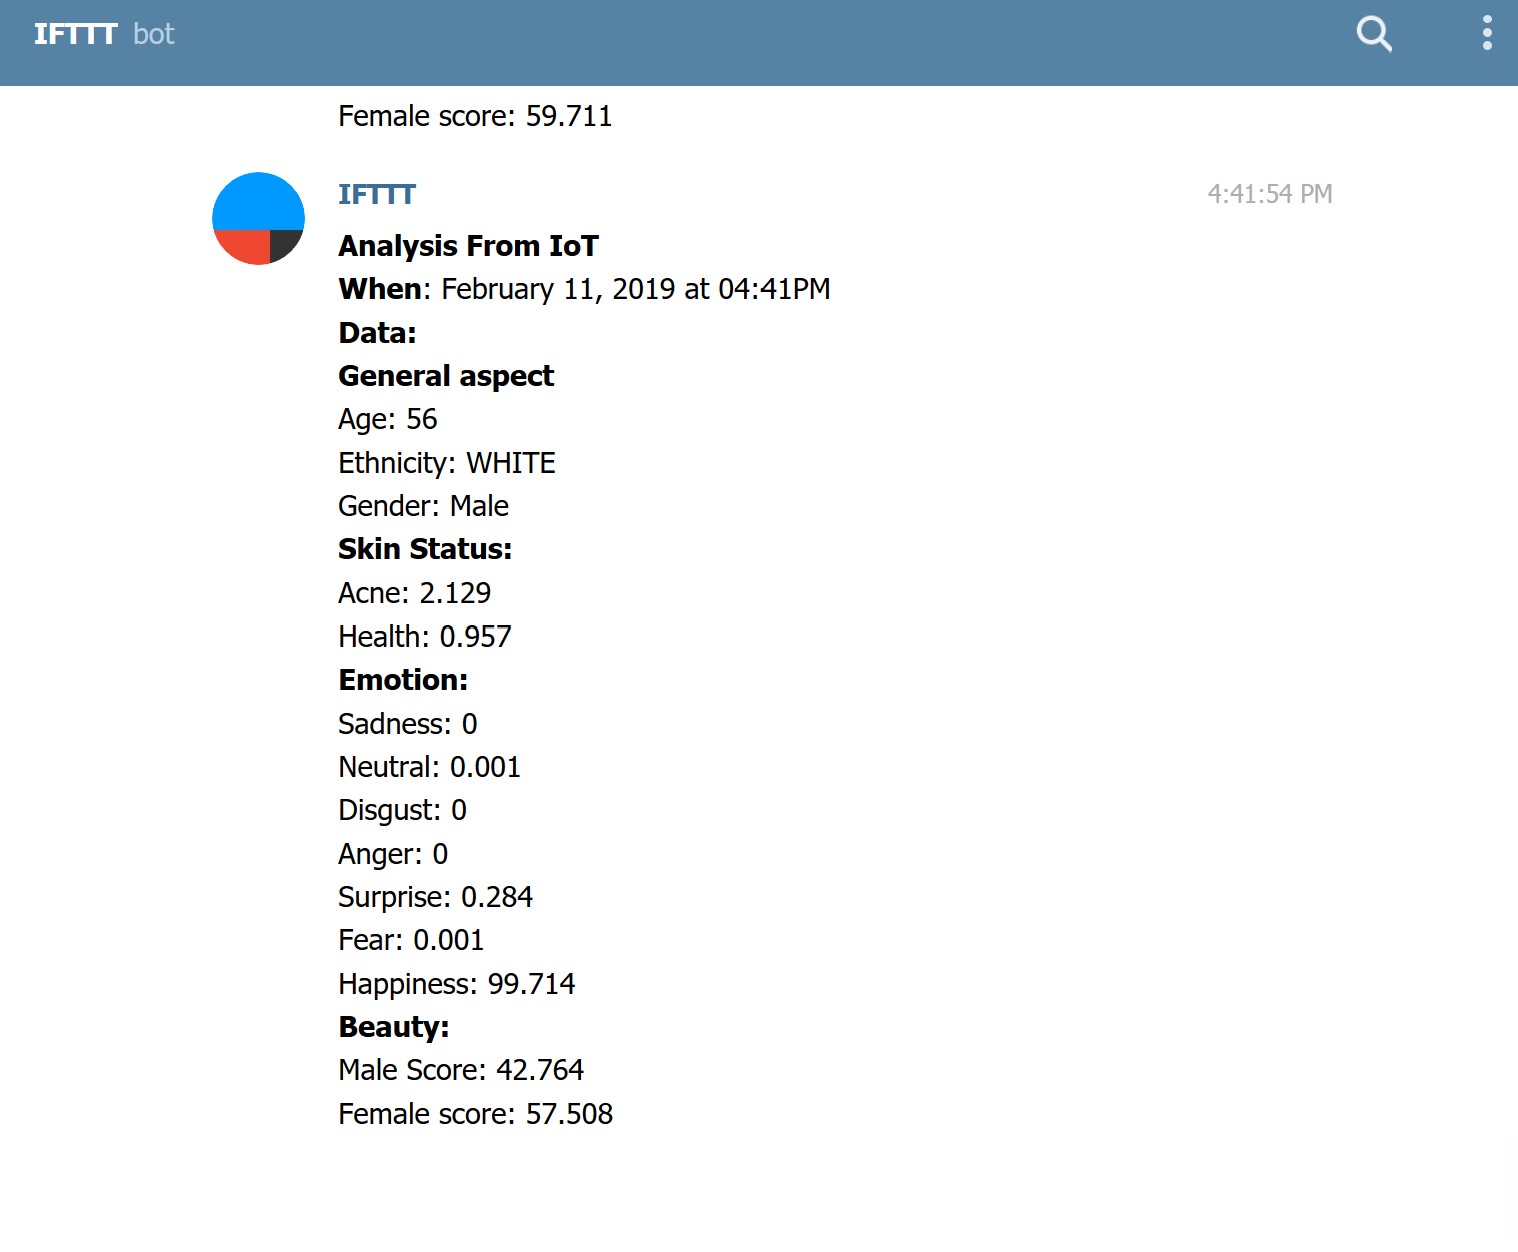Image resolution: width=1518 pixels, height=1252 pixels.
Task: Click the 'Beauty:' heading
Action: point(394,1027)
